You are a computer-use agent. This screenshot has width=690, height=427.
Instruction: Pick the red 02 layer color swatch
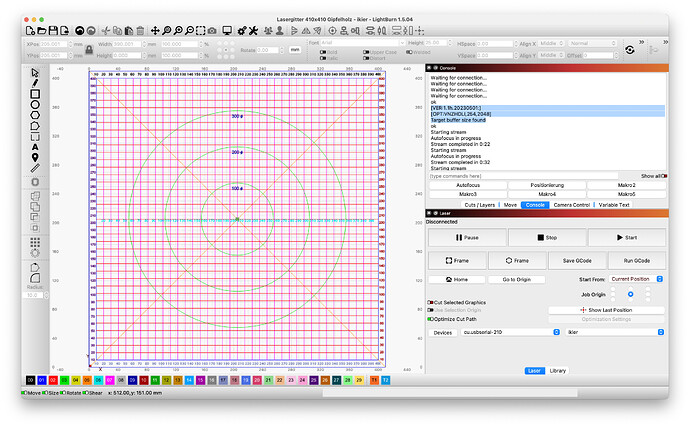53,380
